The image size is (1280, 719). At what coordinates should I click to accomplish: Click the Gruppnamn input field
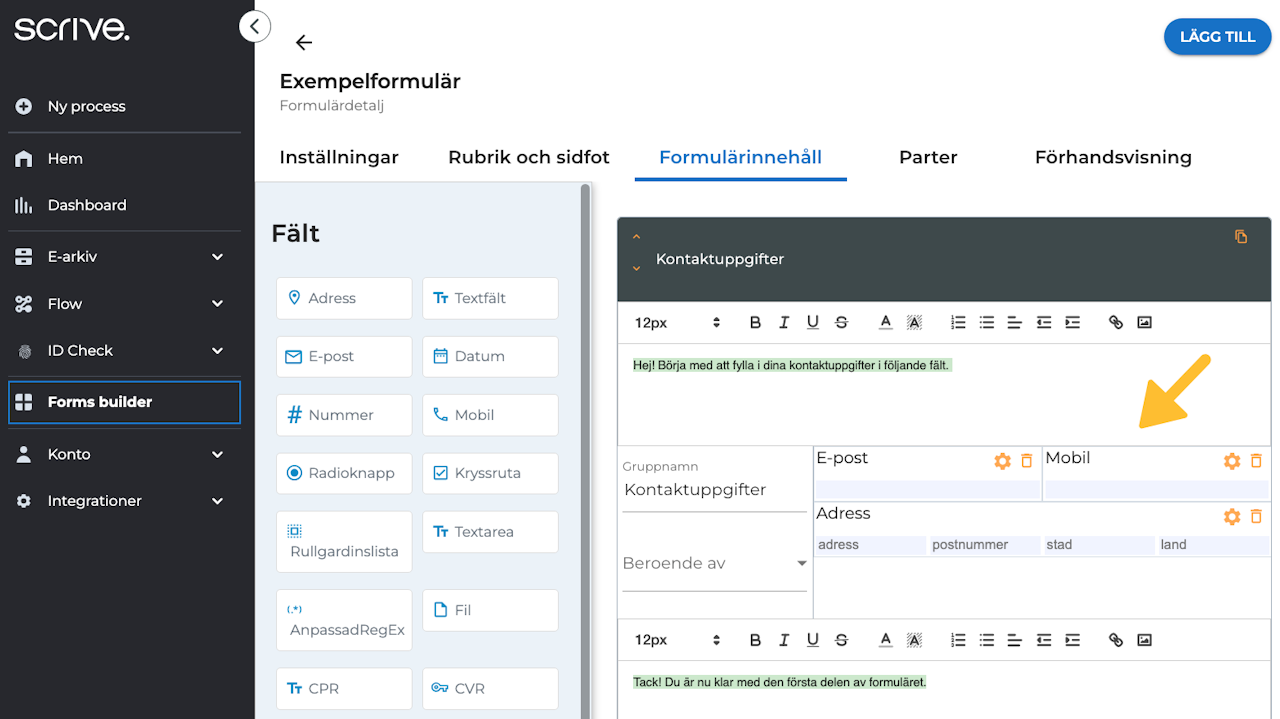(x=714, y=490)
